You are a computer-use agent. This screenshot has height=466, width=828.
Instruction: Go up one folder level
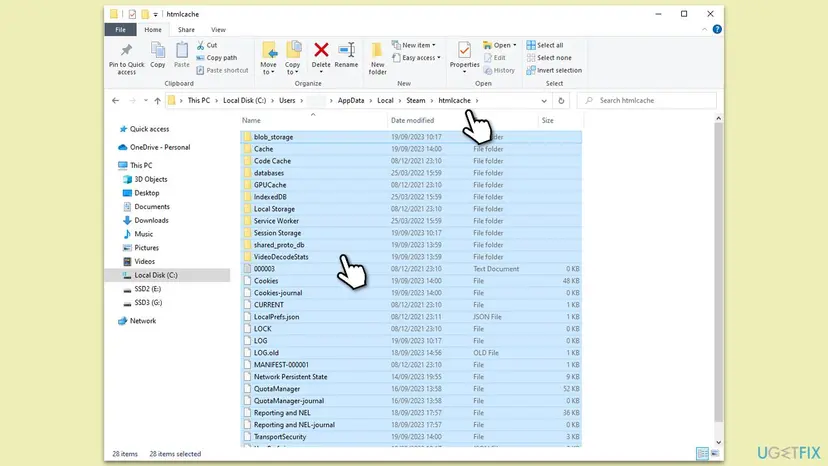point(157,100)
